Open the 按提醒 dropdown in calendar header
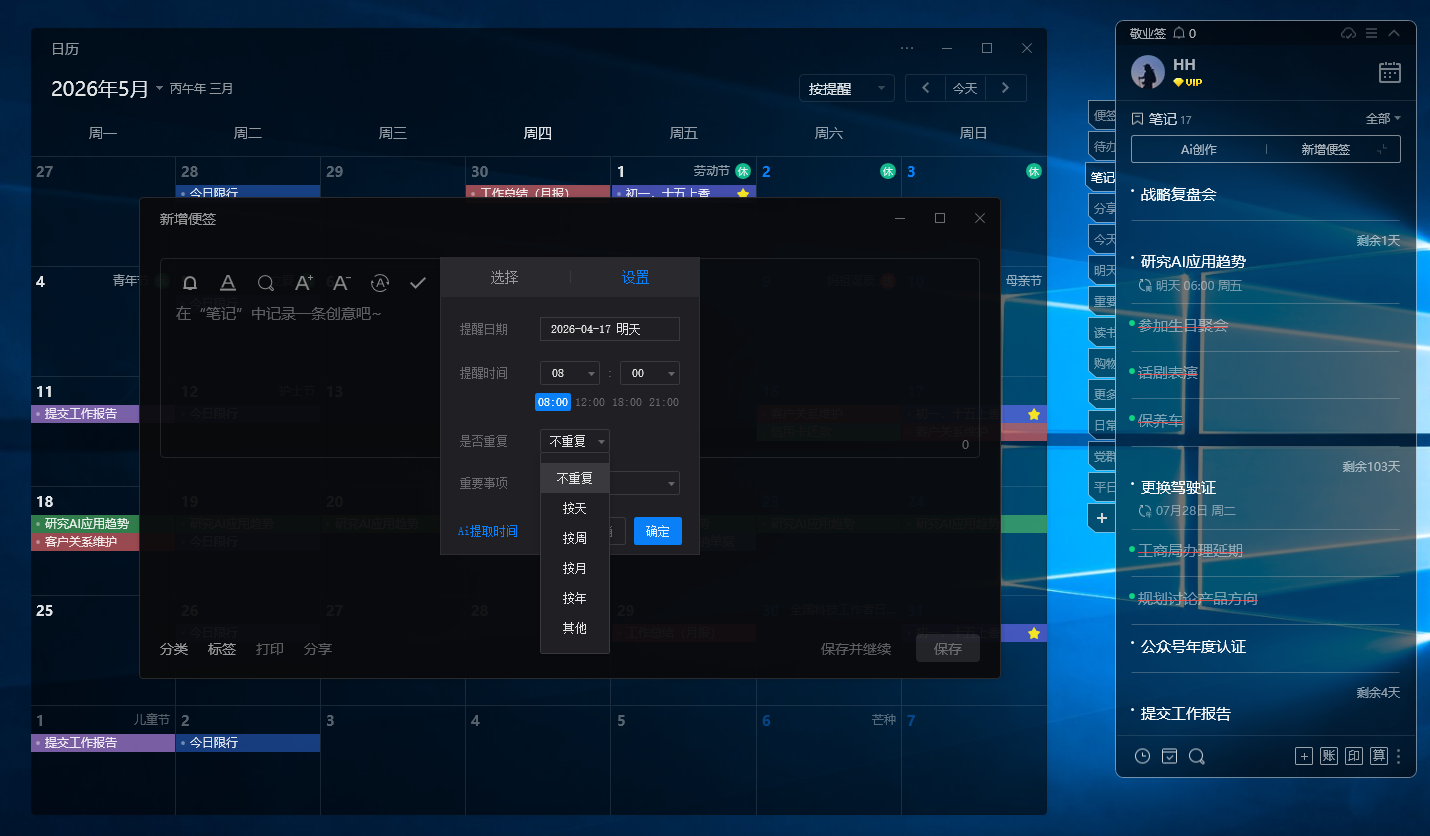The width and height of the screenshot is (1430, 836). (x=847, y=88)
